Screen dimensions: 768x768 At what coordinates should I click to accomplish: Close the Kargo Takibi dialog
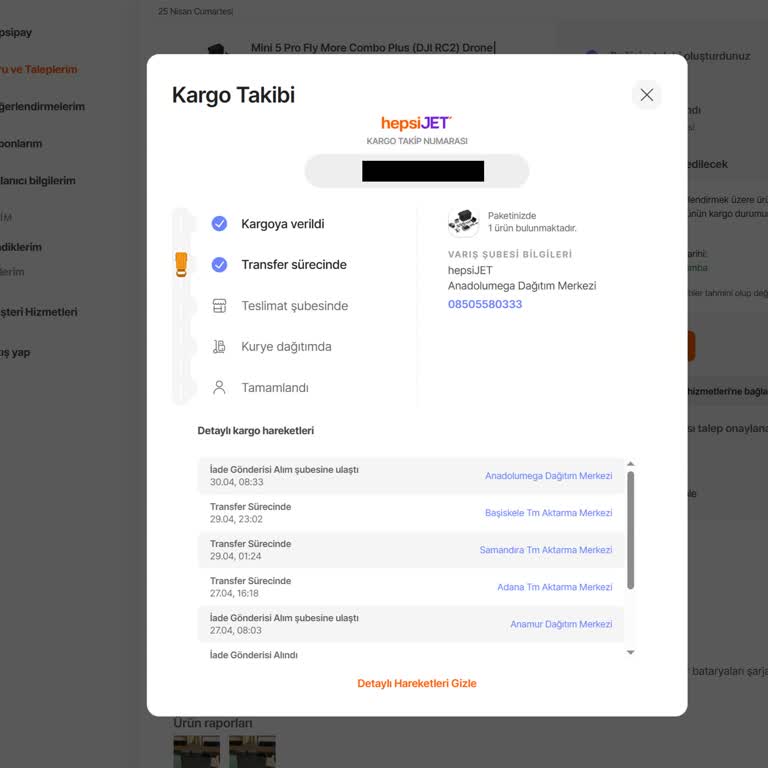[x=647, y=95]
